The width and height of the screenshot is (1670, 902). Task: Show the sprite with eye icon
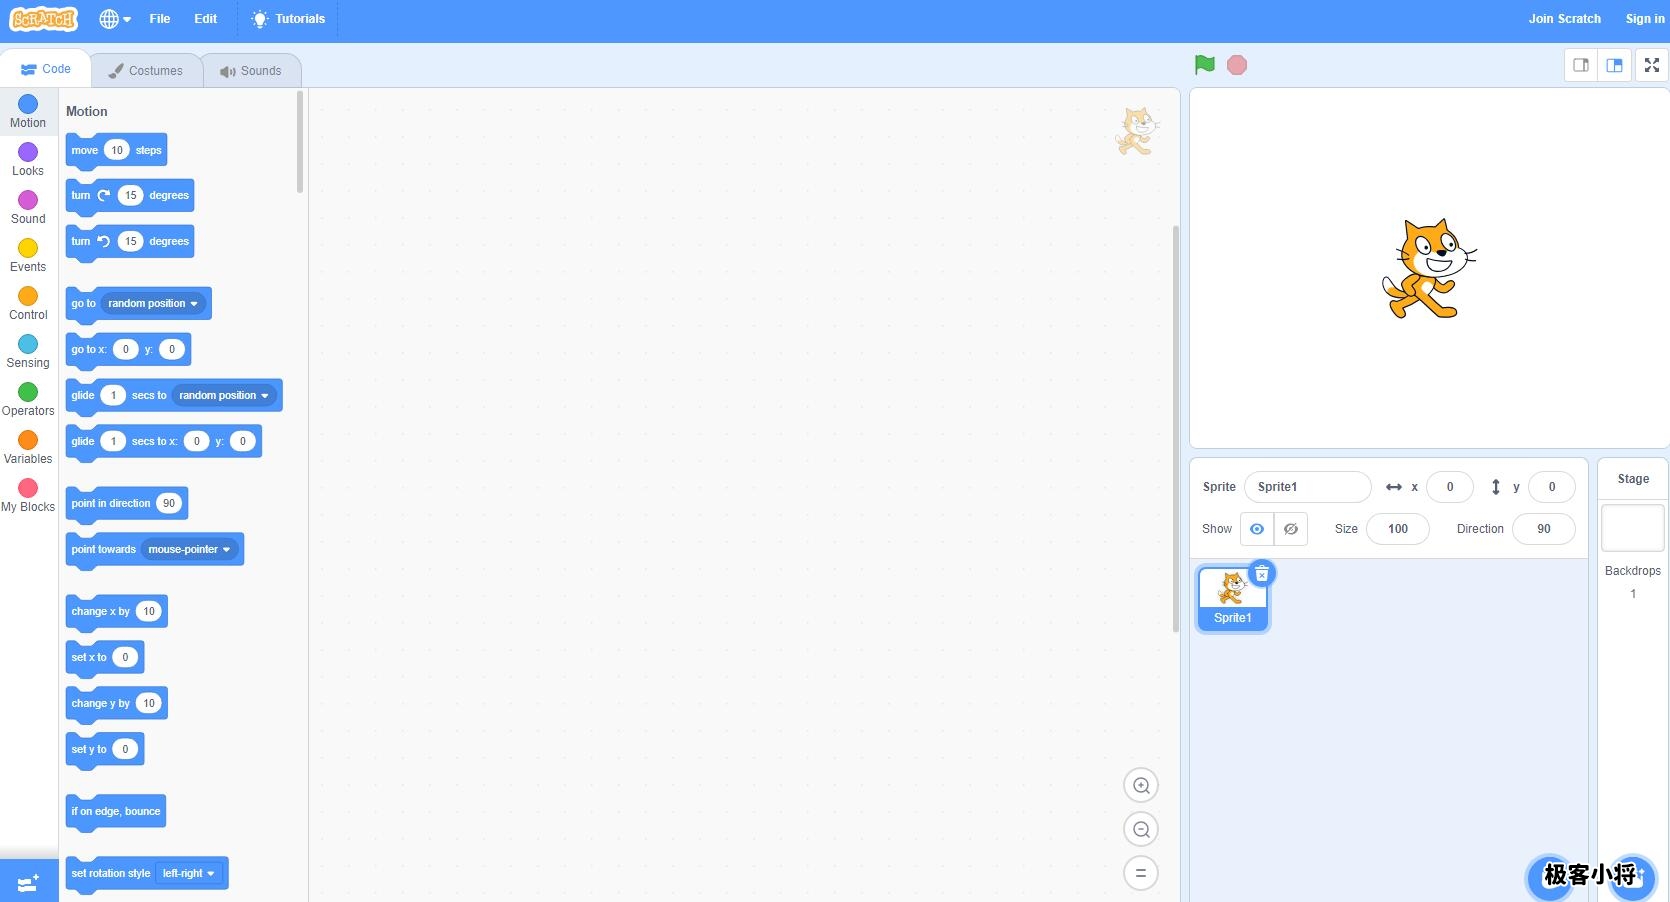[x=1257, y=529]
